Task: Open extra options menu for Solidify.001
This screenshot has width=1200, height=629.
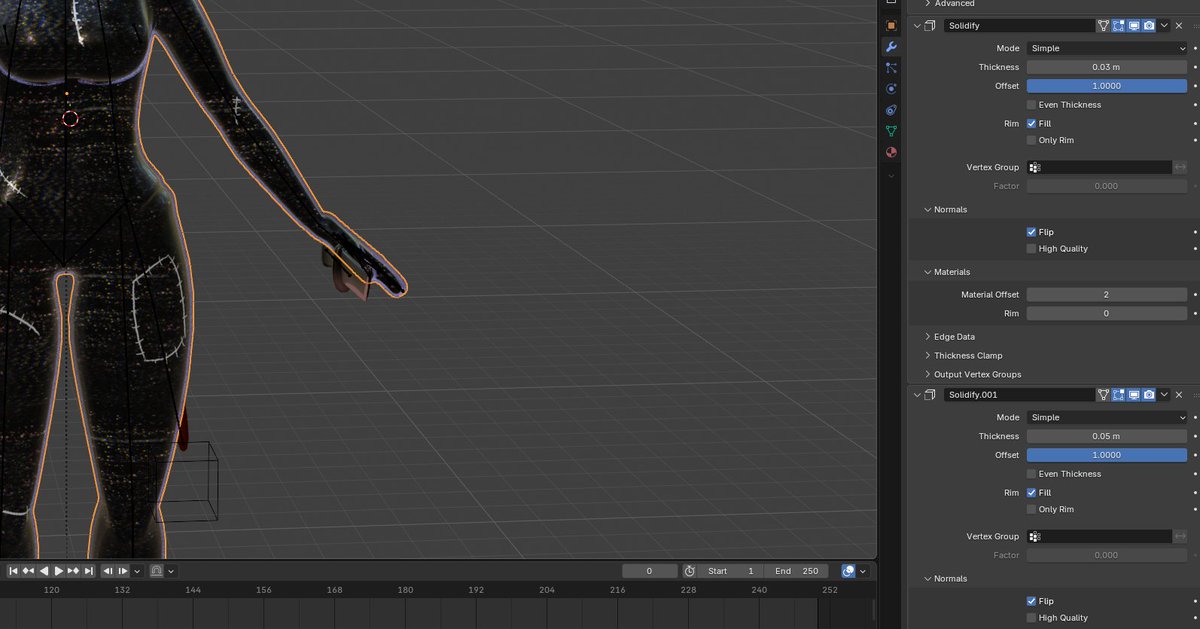Action: [x=1164, y=395]
